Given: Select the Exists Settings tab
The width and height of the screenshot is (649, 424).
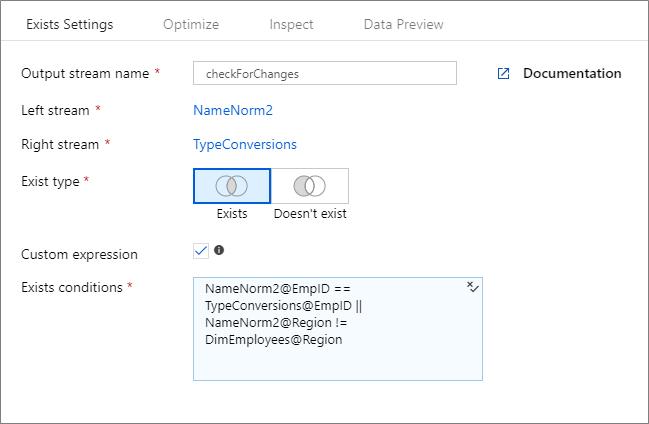Looking at the screenshot, I should [69, 24].
